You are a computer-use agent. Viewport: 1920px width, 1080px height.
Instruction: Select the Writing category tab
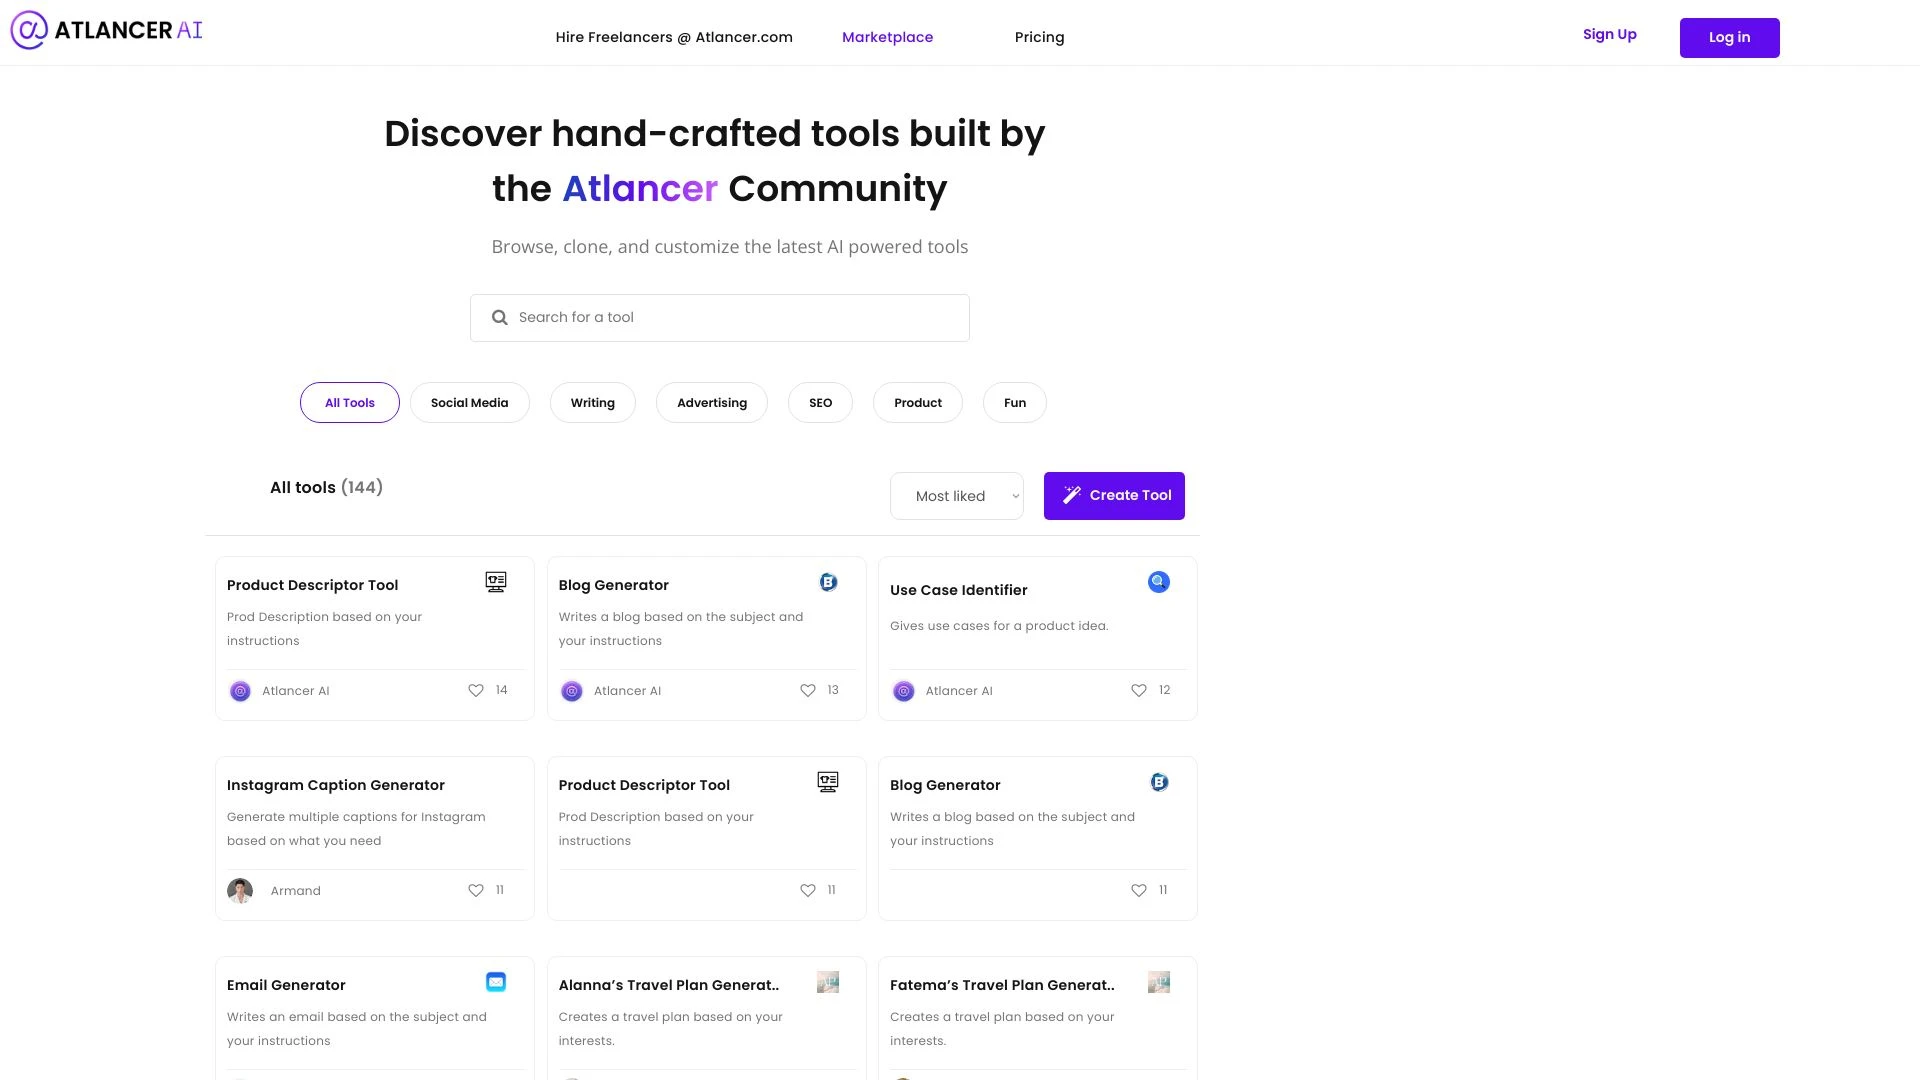pos(592,402)
